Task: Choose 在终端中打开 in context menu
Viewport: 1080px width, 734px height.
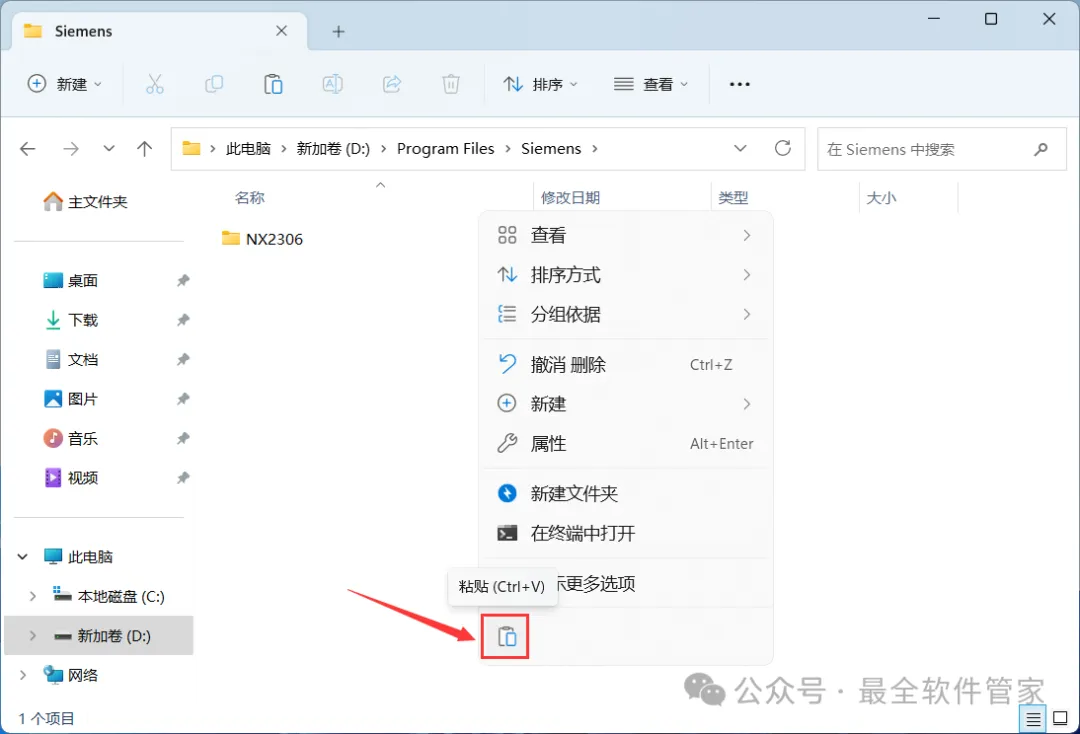Action: pyautogui.click(x=625, y=533)
